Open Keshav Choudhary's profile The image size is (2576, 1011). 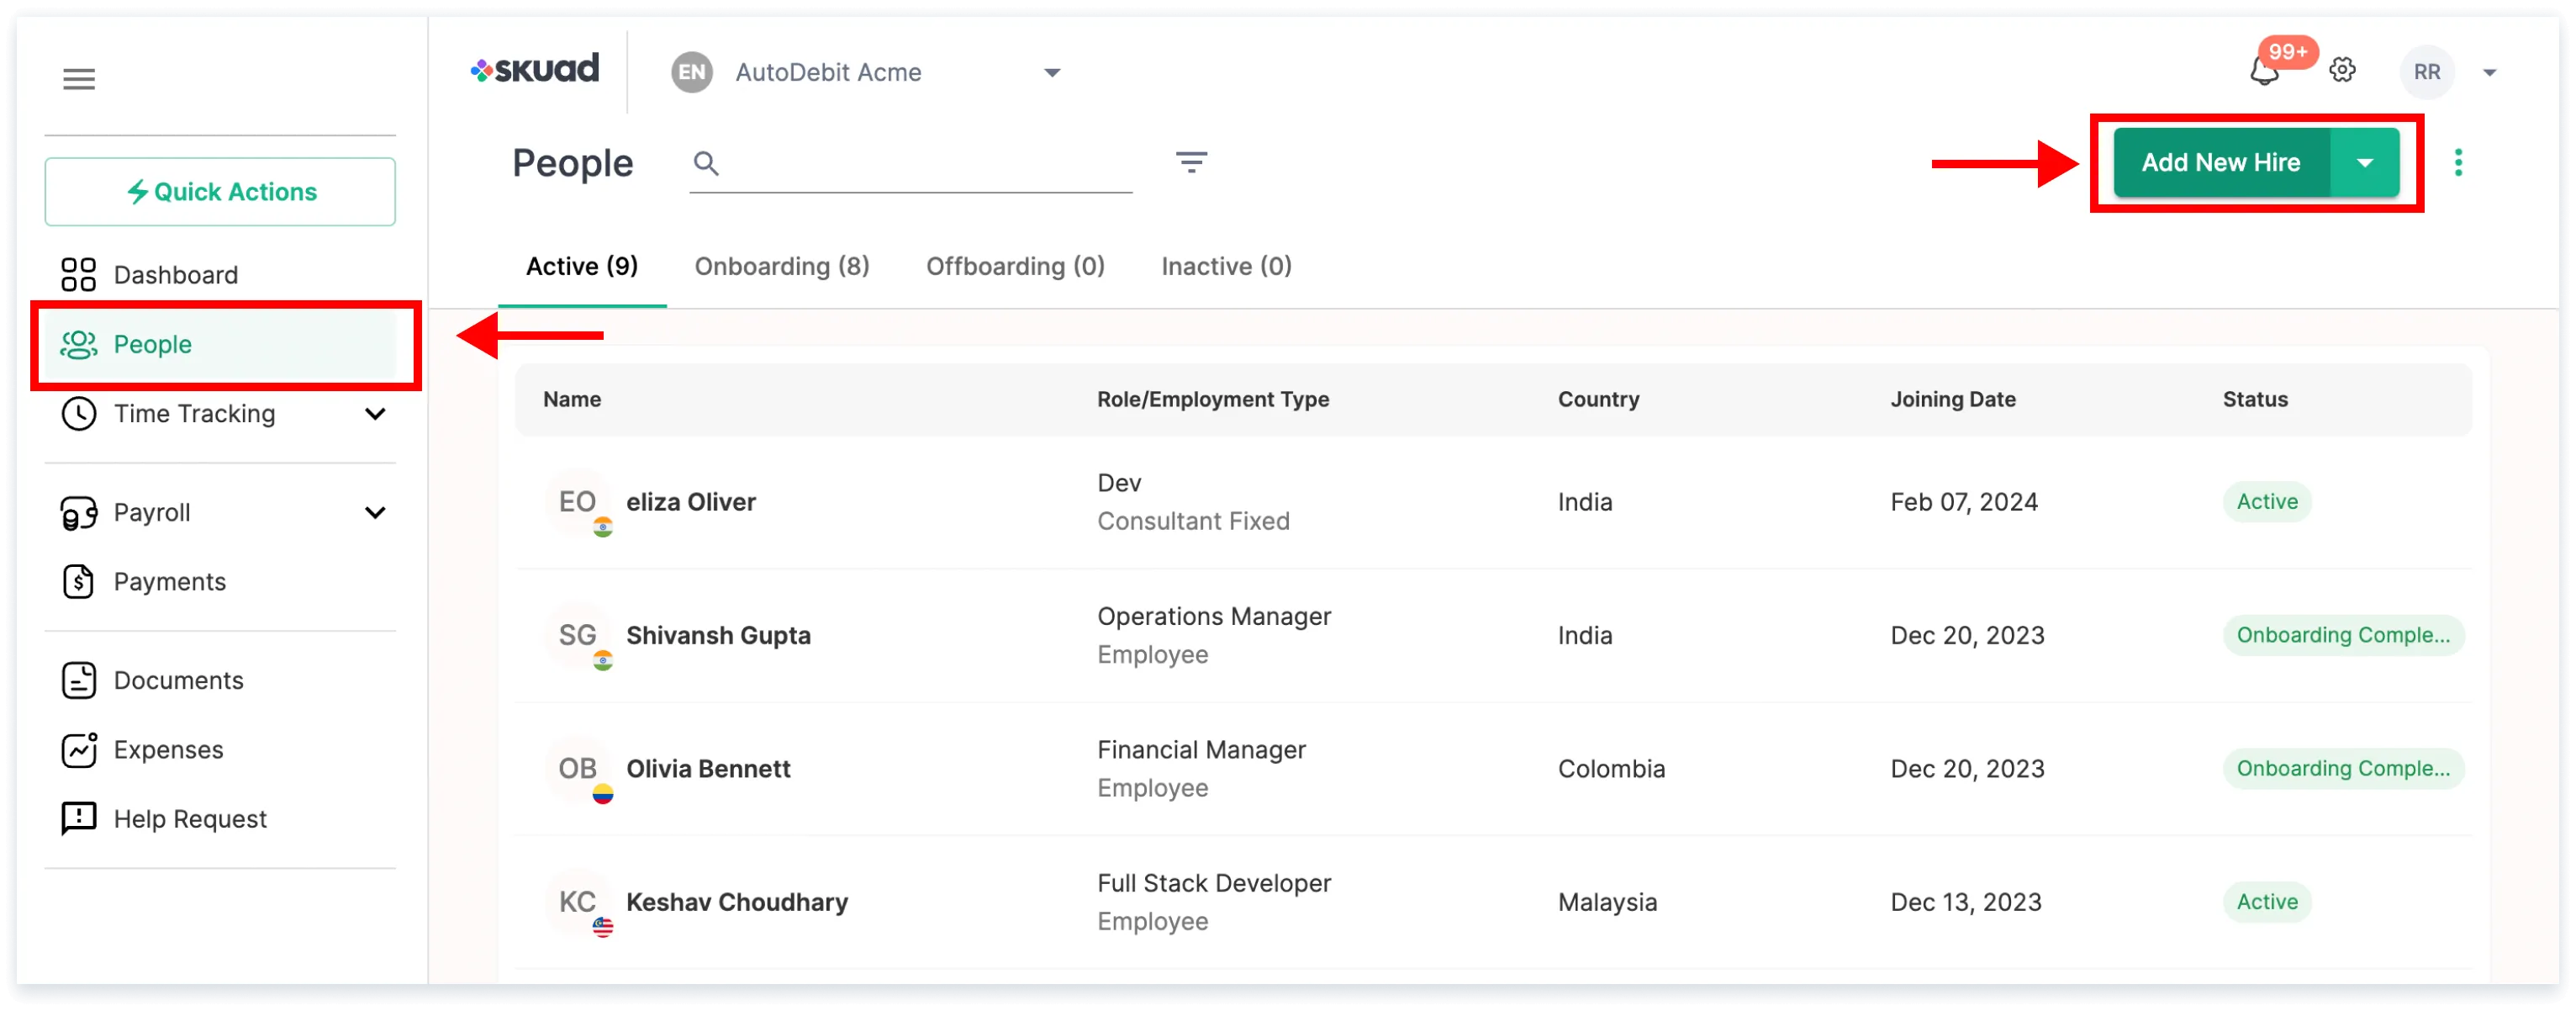pos(737,903)
